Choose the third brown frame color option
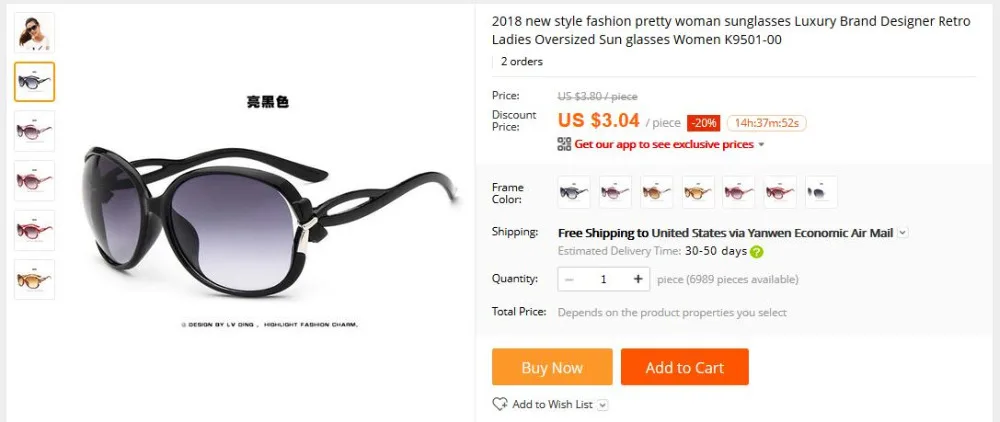Screen dimensions: 1000x422 [x=656, y=192]
